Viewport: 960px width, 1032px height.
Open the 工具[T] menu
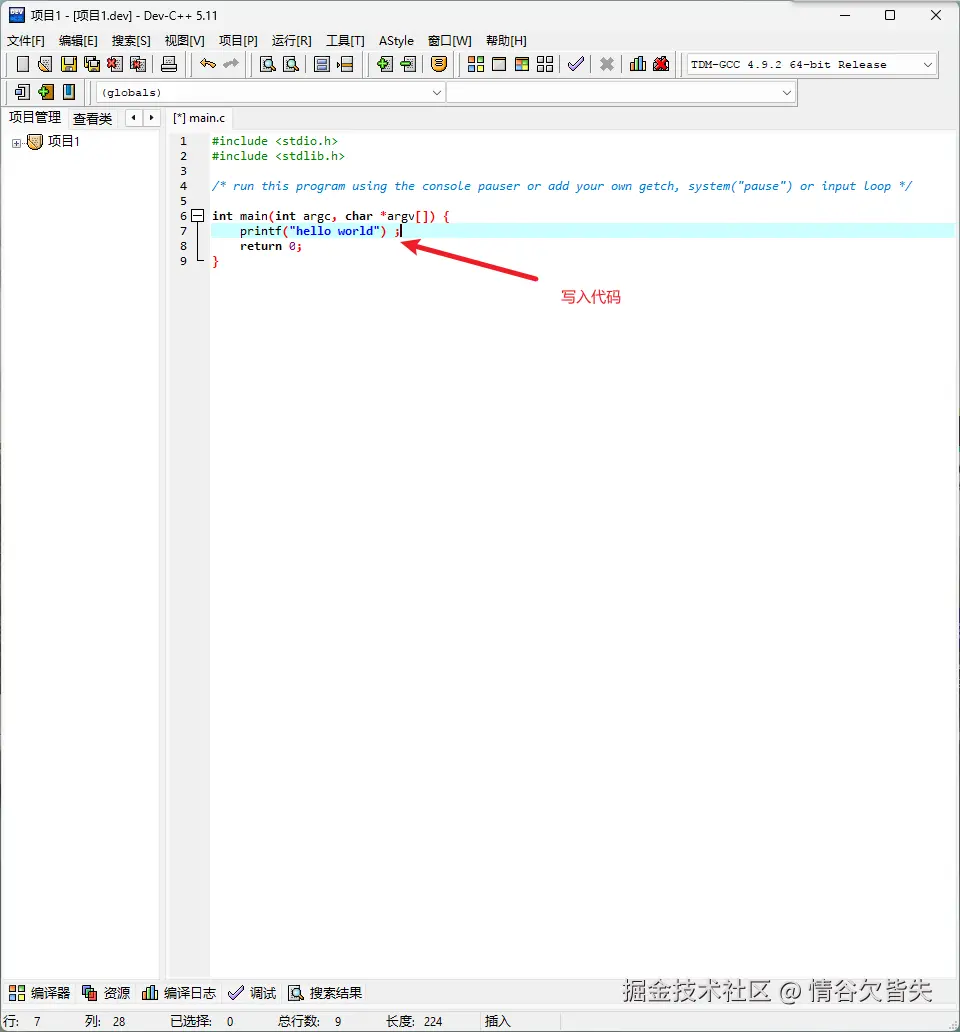pyautogui.click(x=345, y=41)
